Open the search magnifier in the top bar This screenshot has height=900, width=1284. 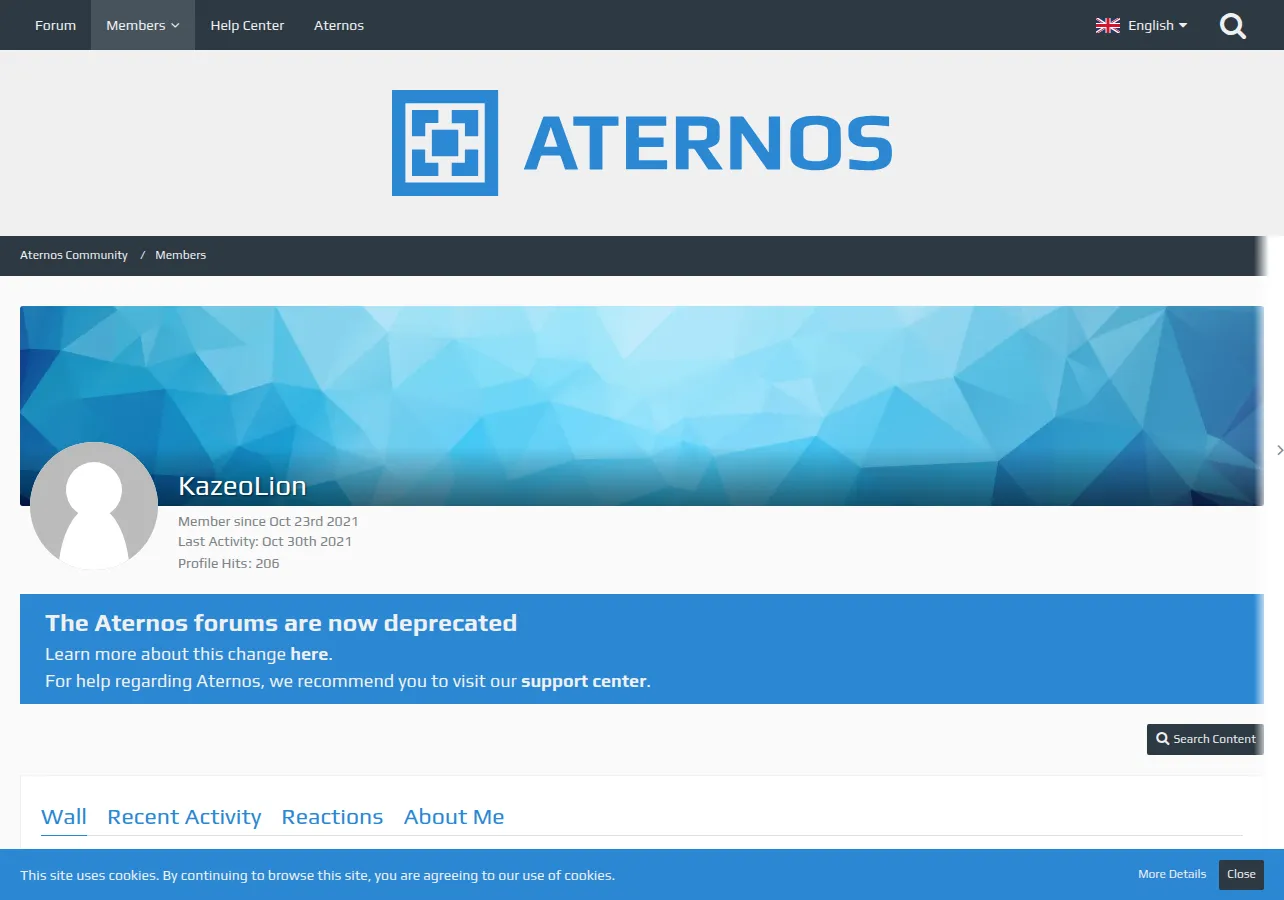(1233, 26)
